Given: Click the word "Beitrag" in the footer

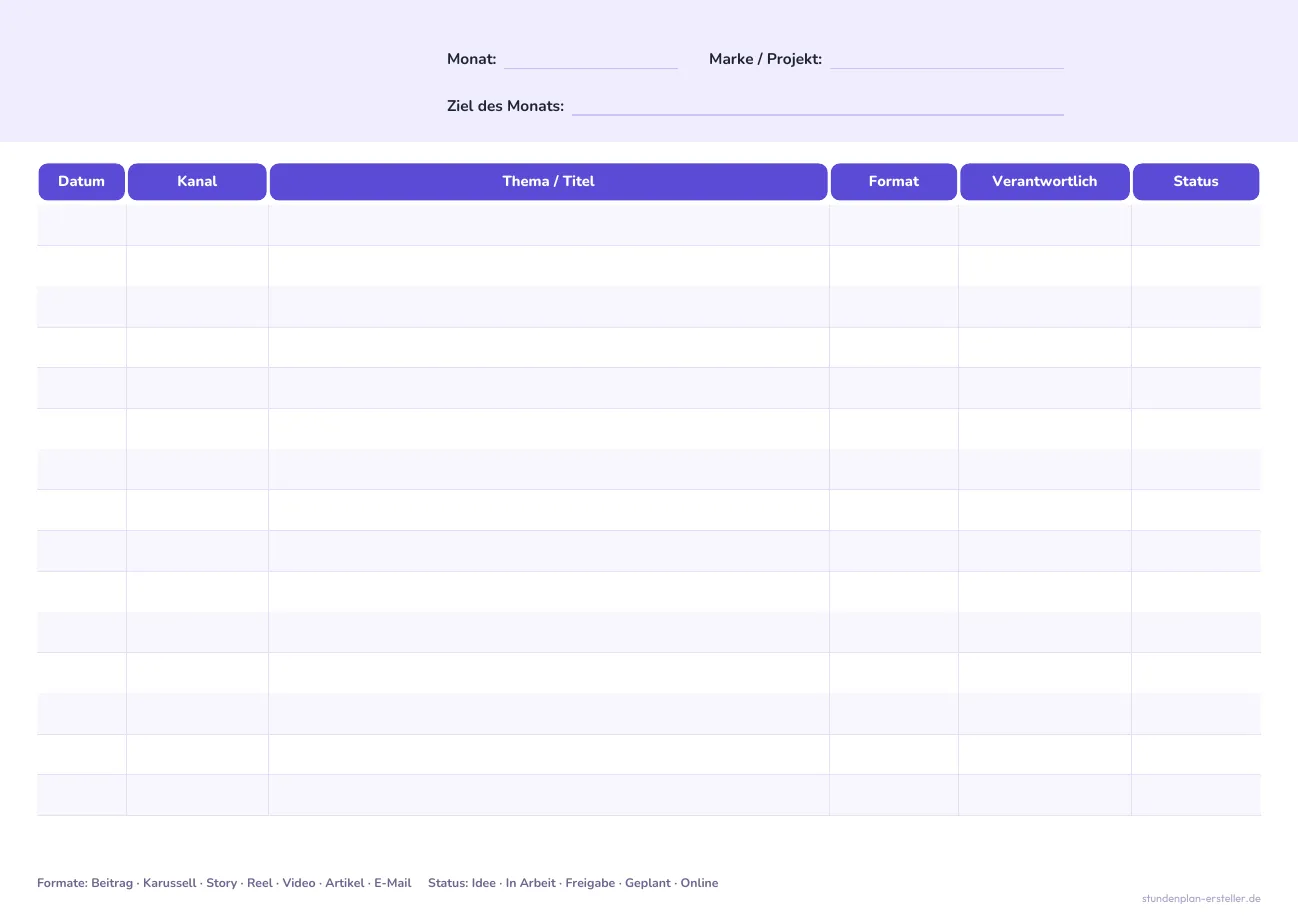Looking at the screenshot, I should pos(114,883).
